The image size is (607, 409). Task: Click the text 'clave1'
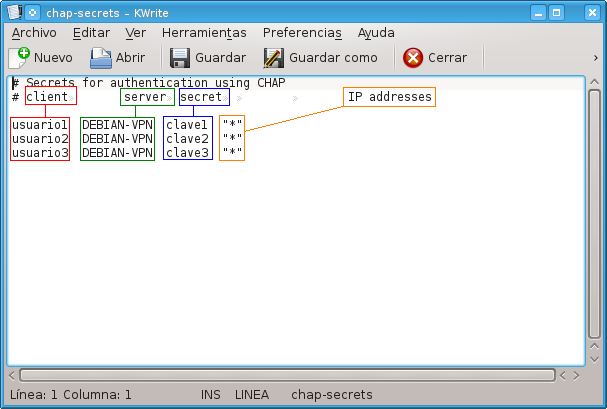point(187,125)
